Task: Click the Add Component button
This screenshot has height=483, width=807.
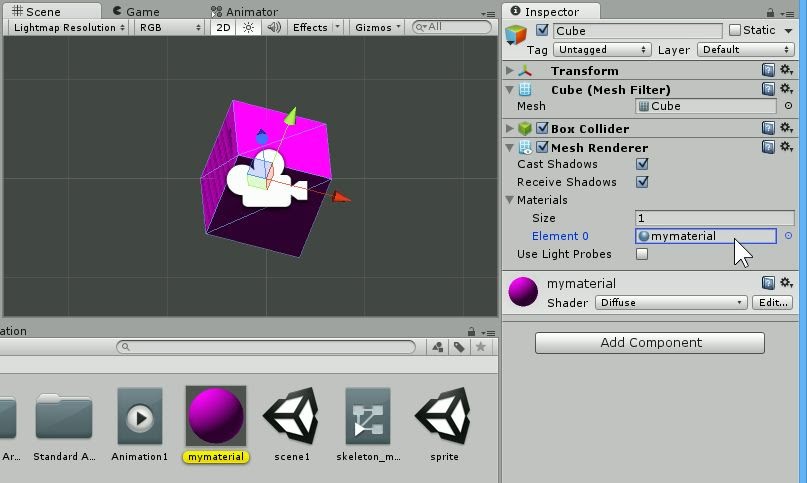Action: point(650,343)
